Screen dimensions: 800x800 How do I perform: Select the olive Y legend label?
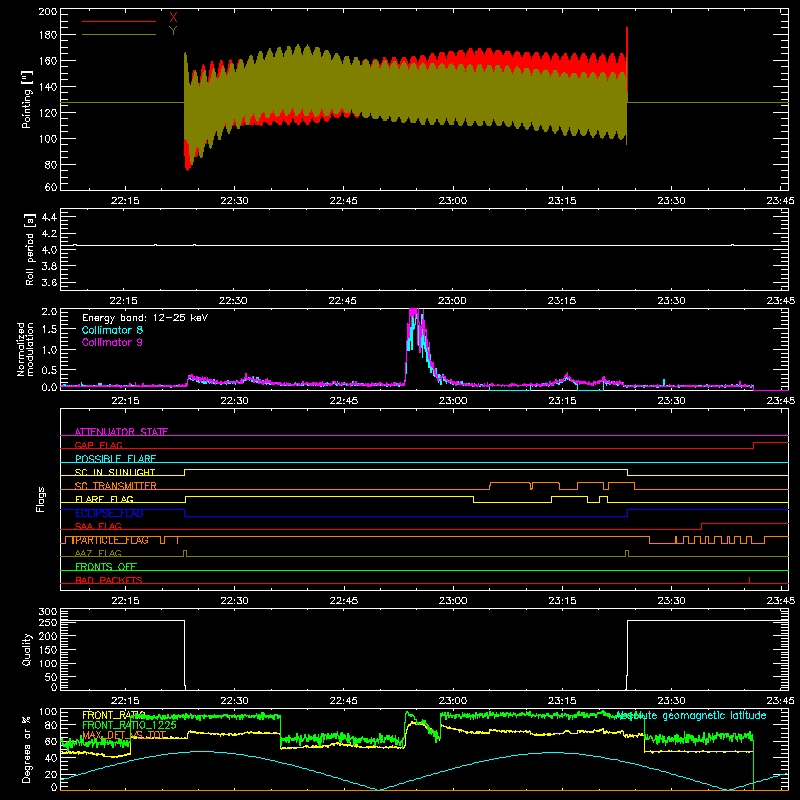coord(173,31)
